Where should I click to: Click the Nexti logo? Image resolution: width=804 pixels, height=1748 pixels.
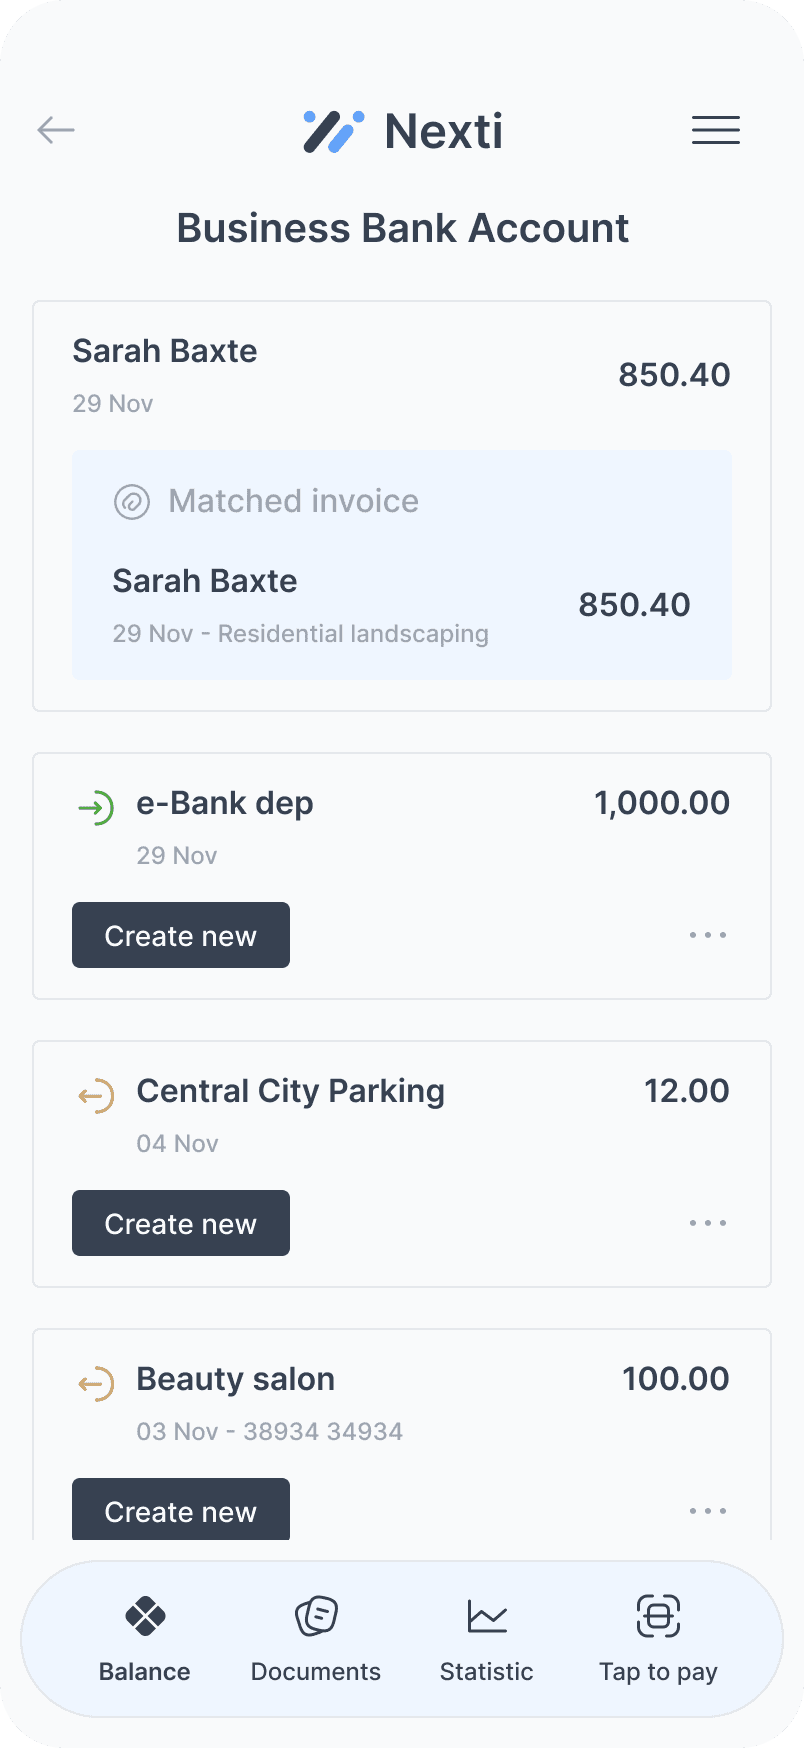click(x=403, y=131)
